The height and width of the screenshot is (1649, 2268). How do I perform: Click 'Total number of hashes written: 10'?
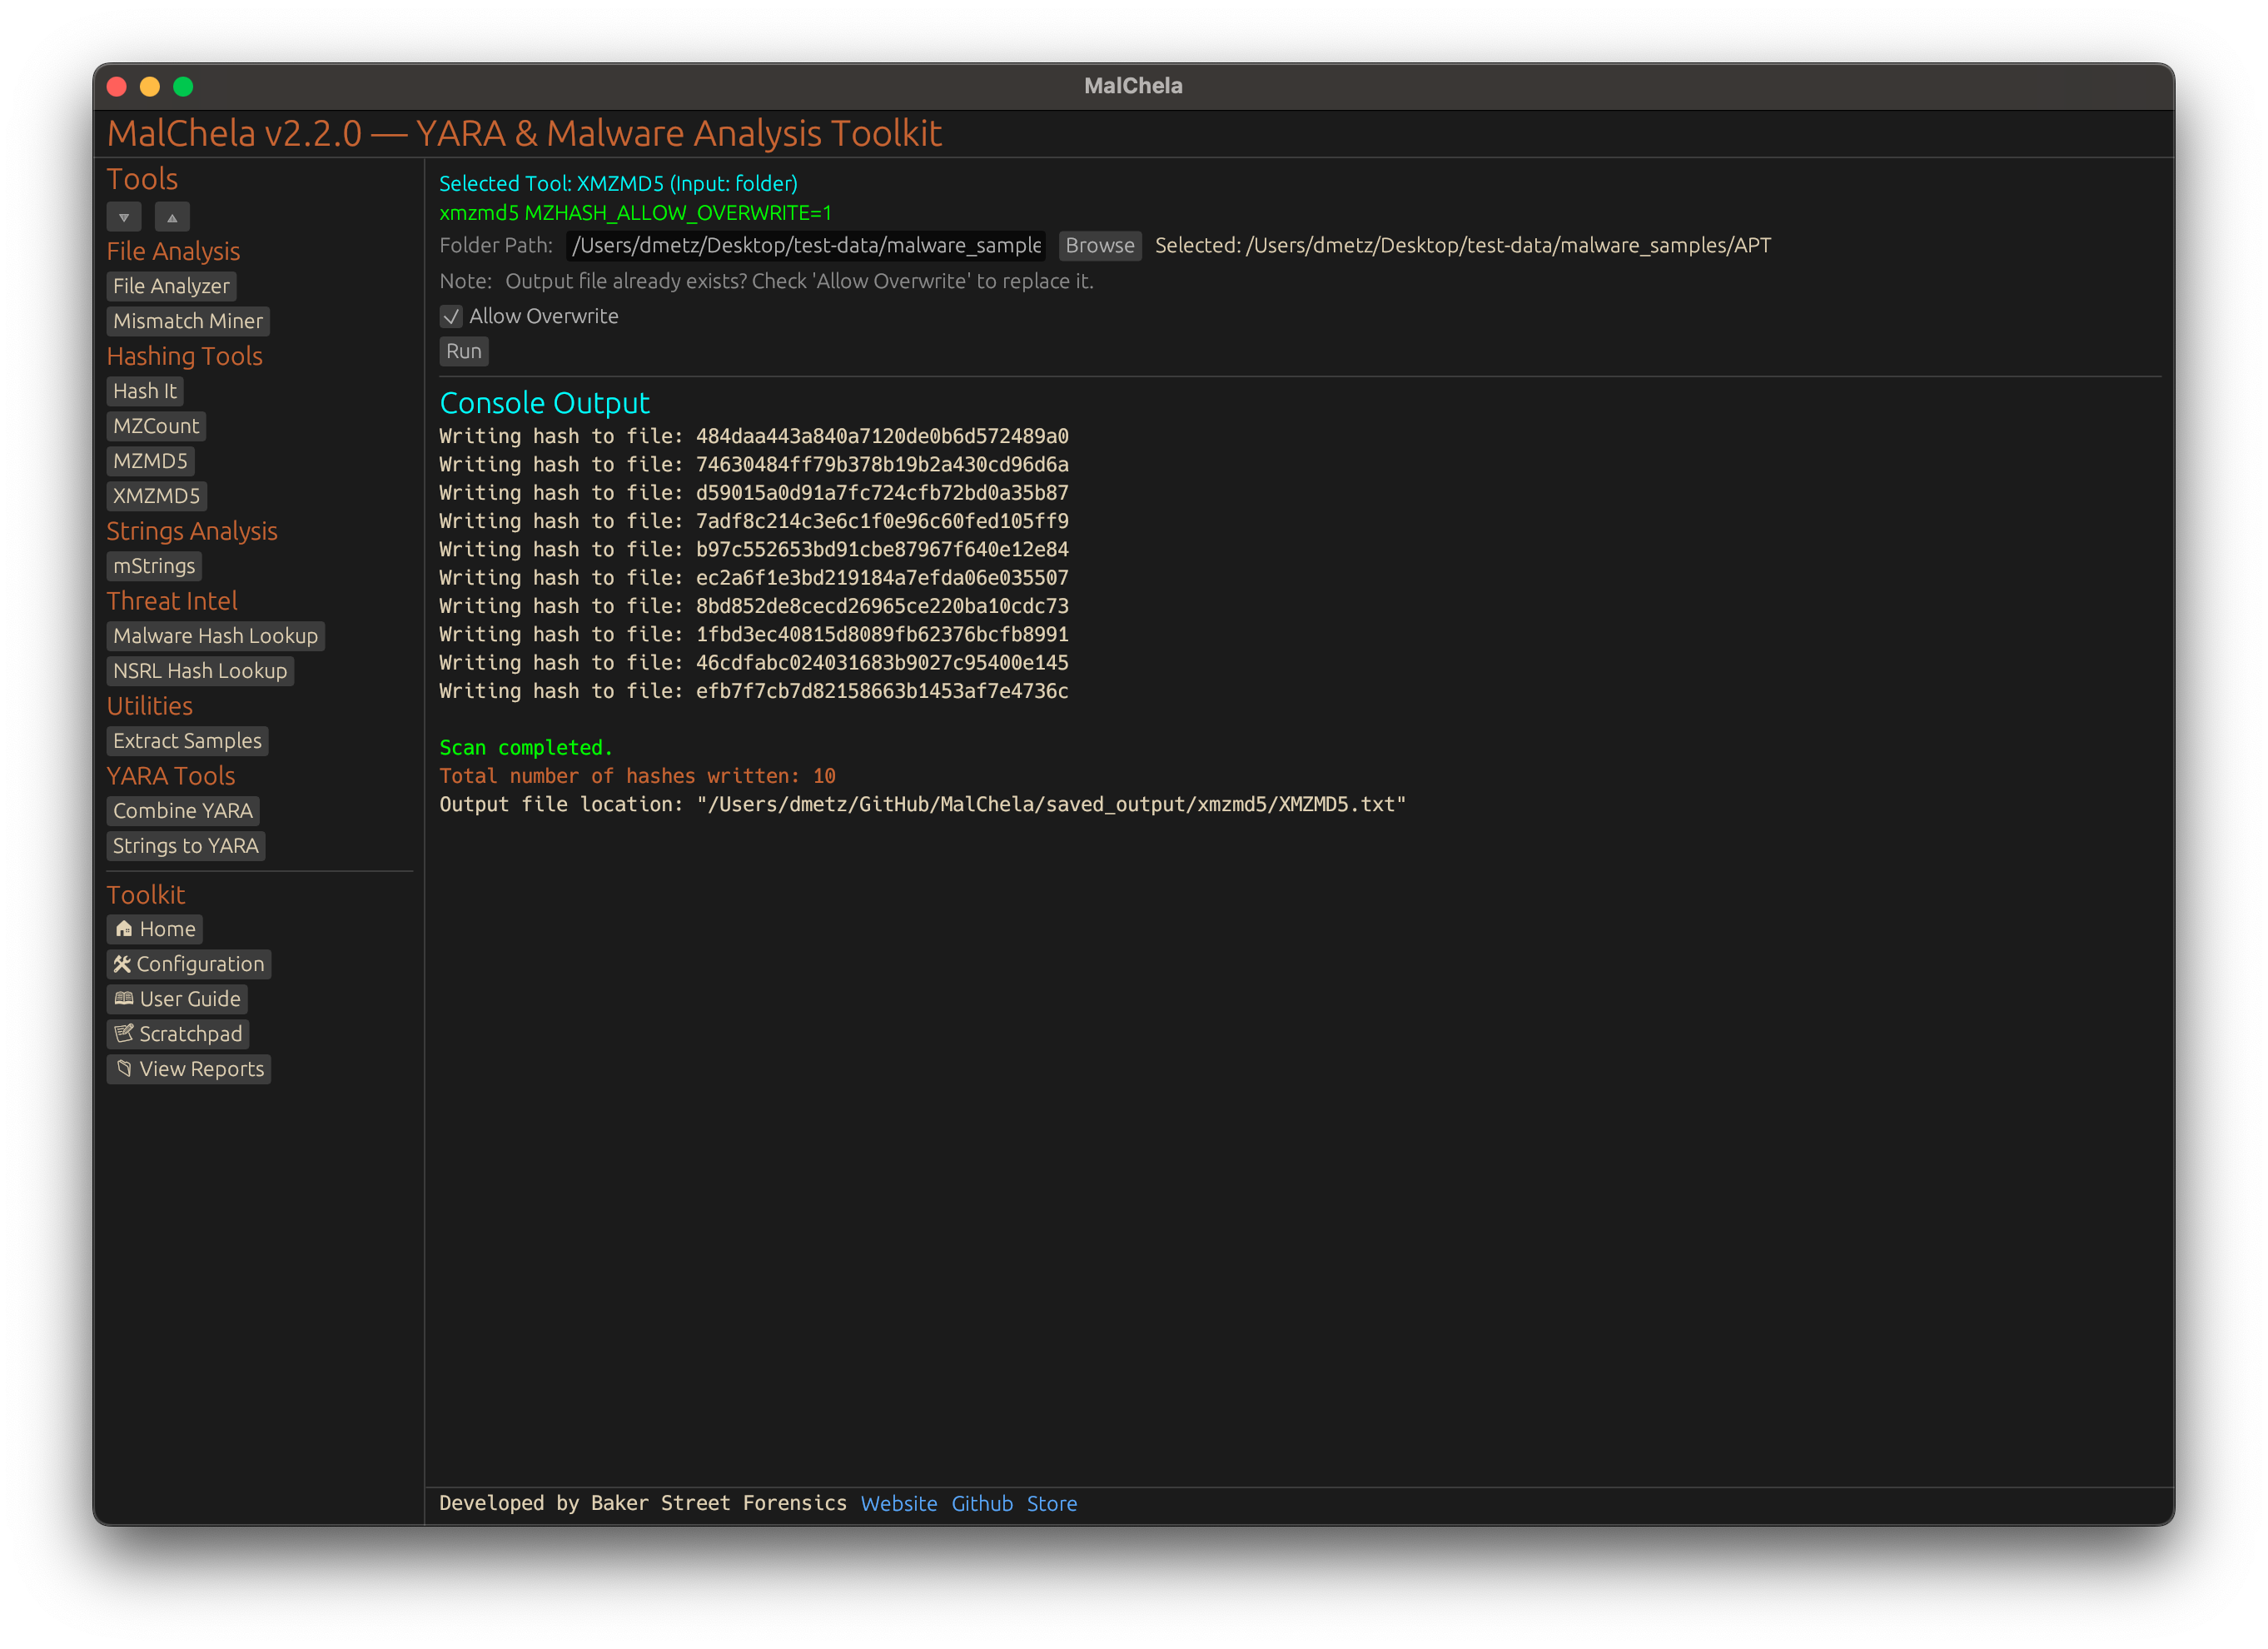point(637,776)
